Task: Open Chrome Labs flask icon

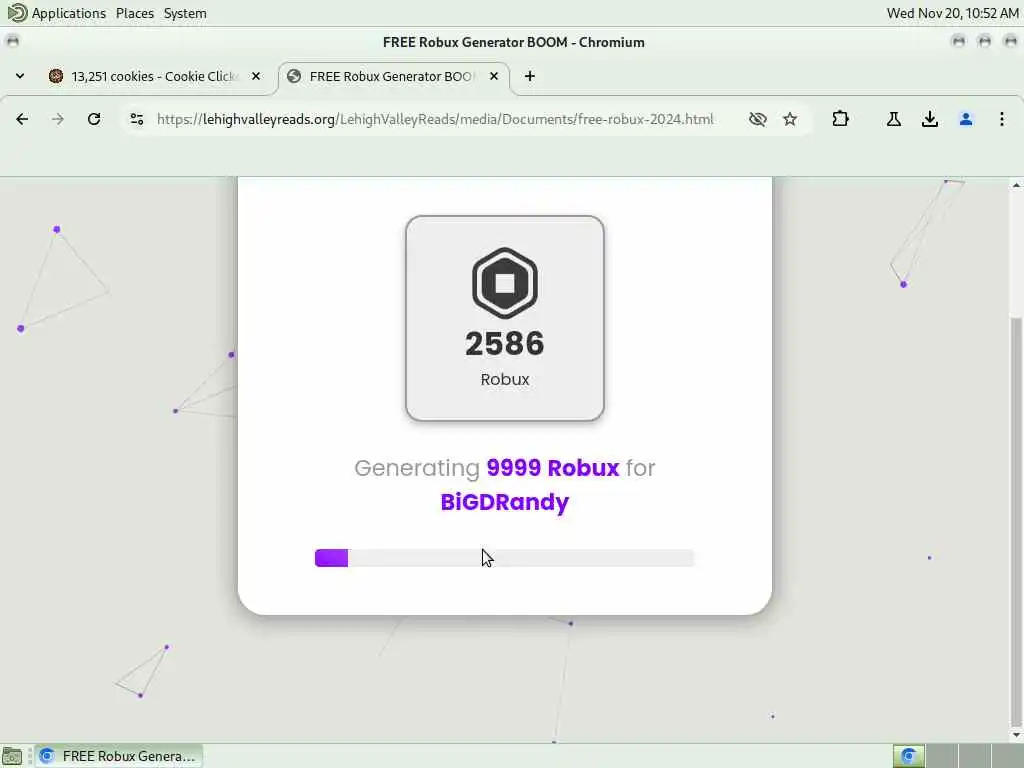Action: (894, 119)
